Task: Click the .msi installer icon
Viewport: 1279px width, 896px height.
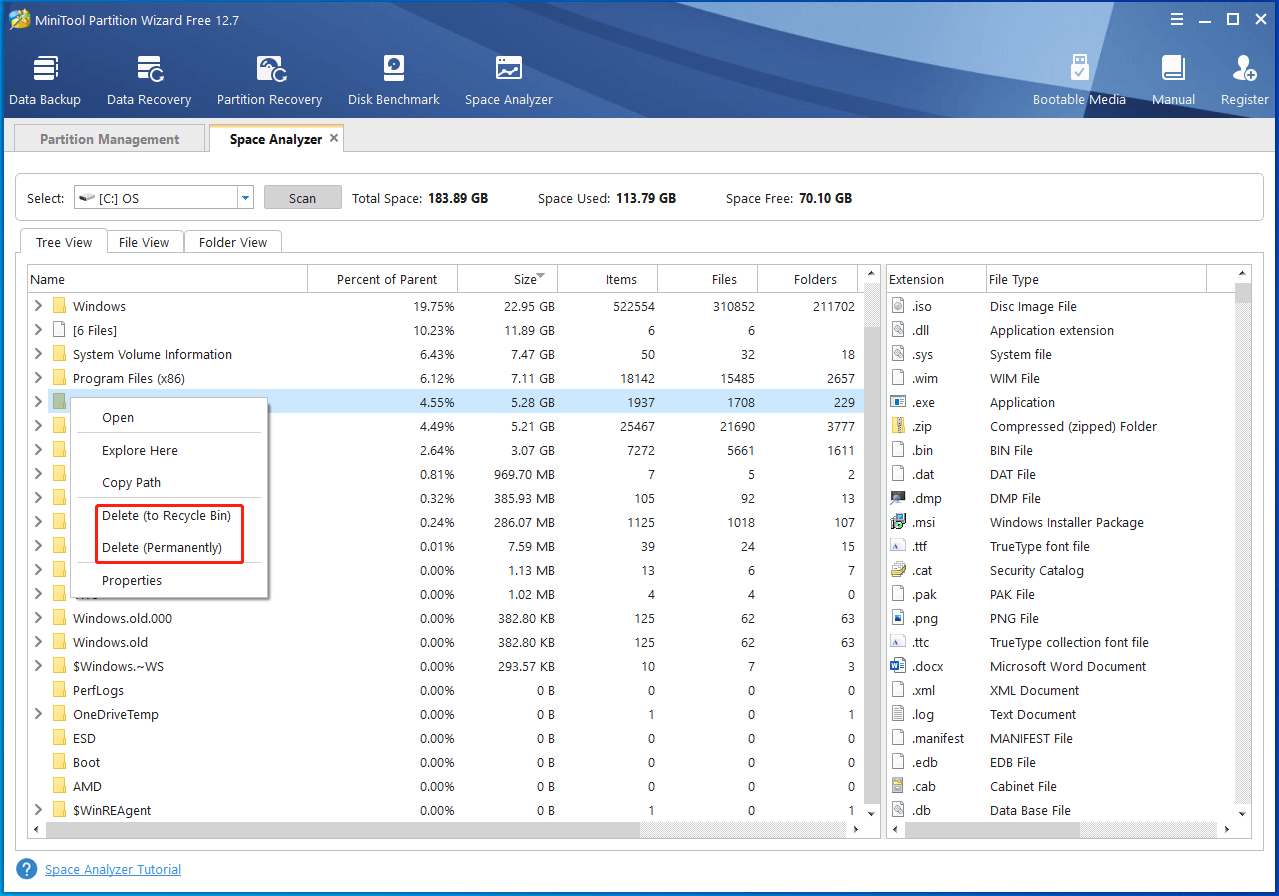Action: pyautogui.click(x=898, y=522)
